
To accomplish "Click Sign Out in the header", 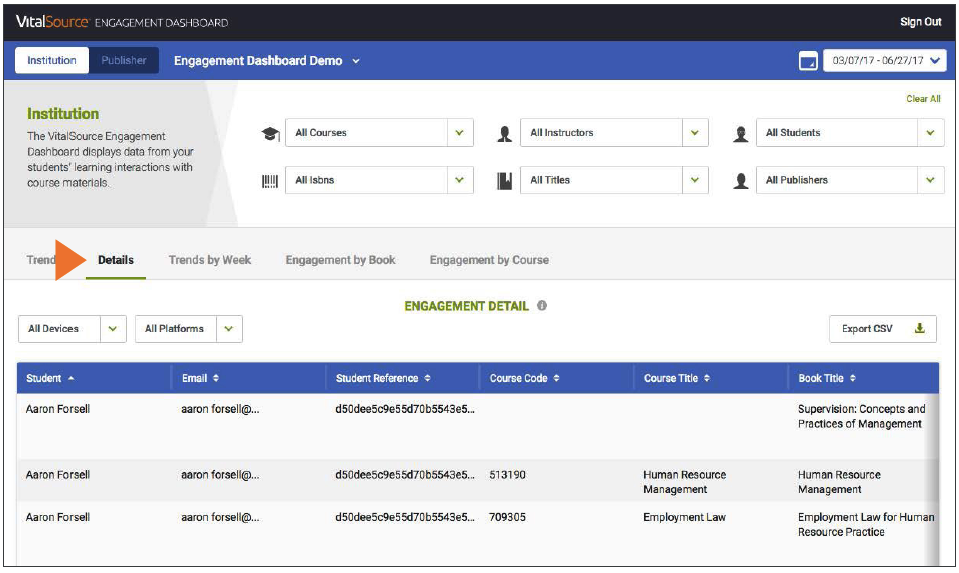I will pos(920,22).
